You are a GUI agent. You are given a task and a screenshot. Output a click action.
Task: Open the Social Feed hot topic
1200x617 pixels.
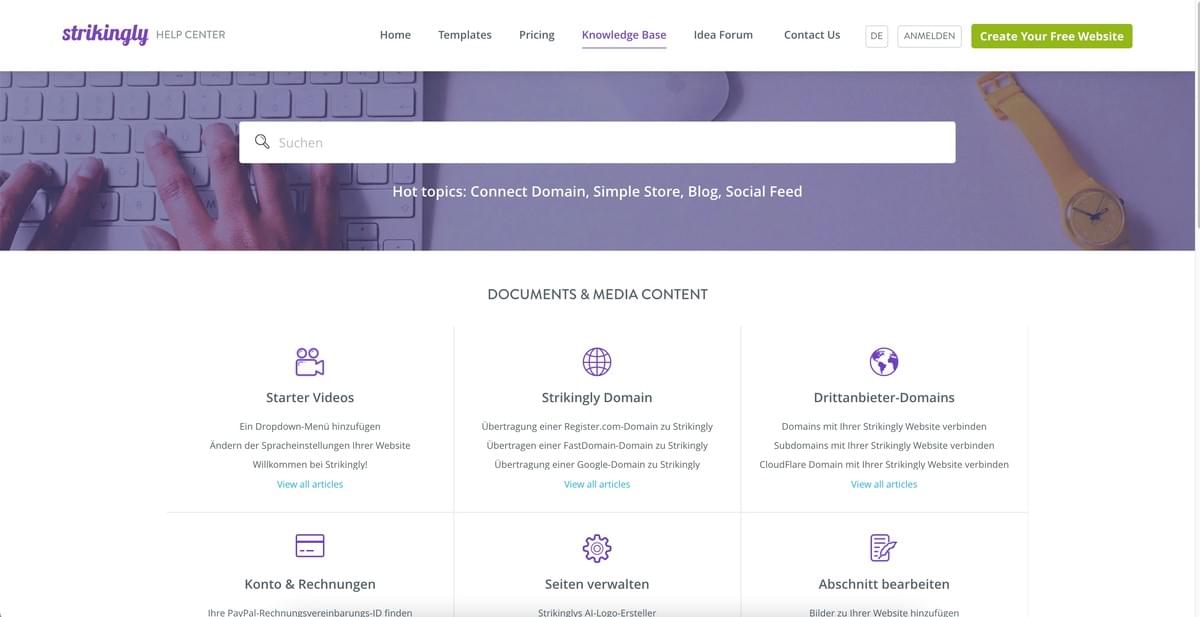pos(764,191)
